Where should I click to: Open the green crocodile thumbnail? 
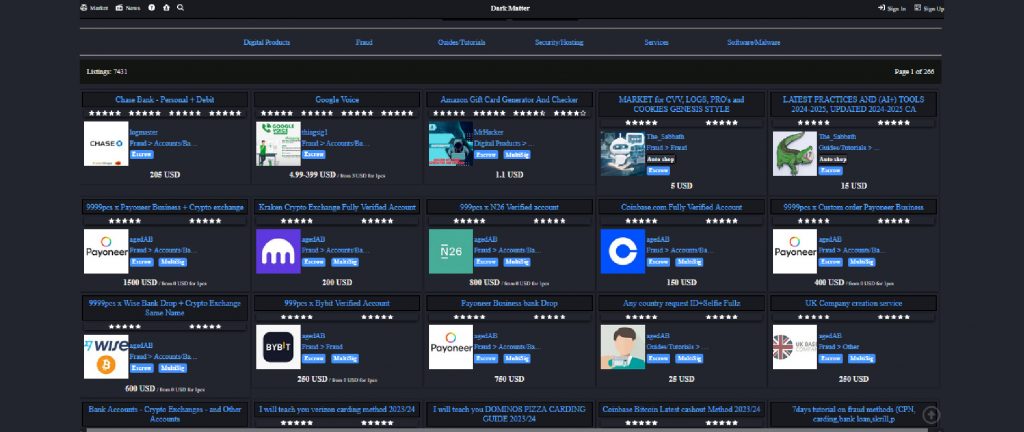click(795, 154)
